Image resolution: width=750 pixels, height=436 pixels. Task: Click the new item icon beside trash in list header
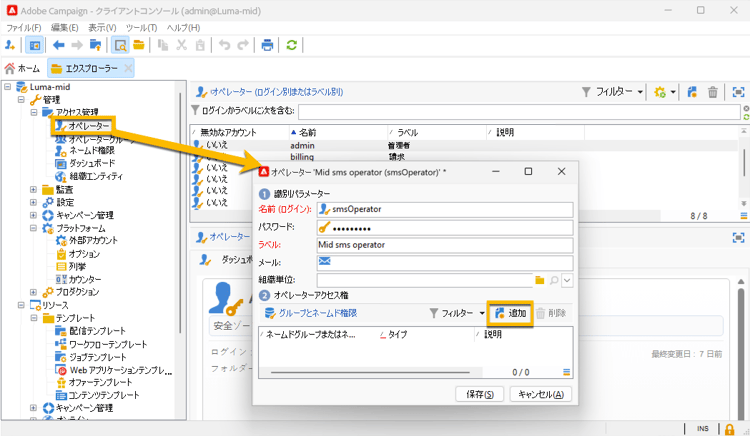coord(692,92)
